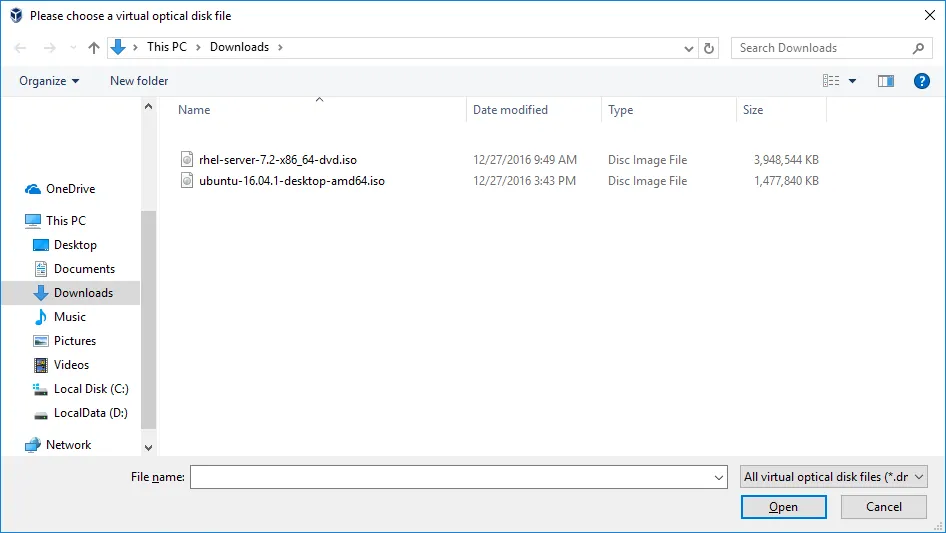Click the Forward navigation arrow
The width and height of the screenshot is (946, 533).
[49, 48]
